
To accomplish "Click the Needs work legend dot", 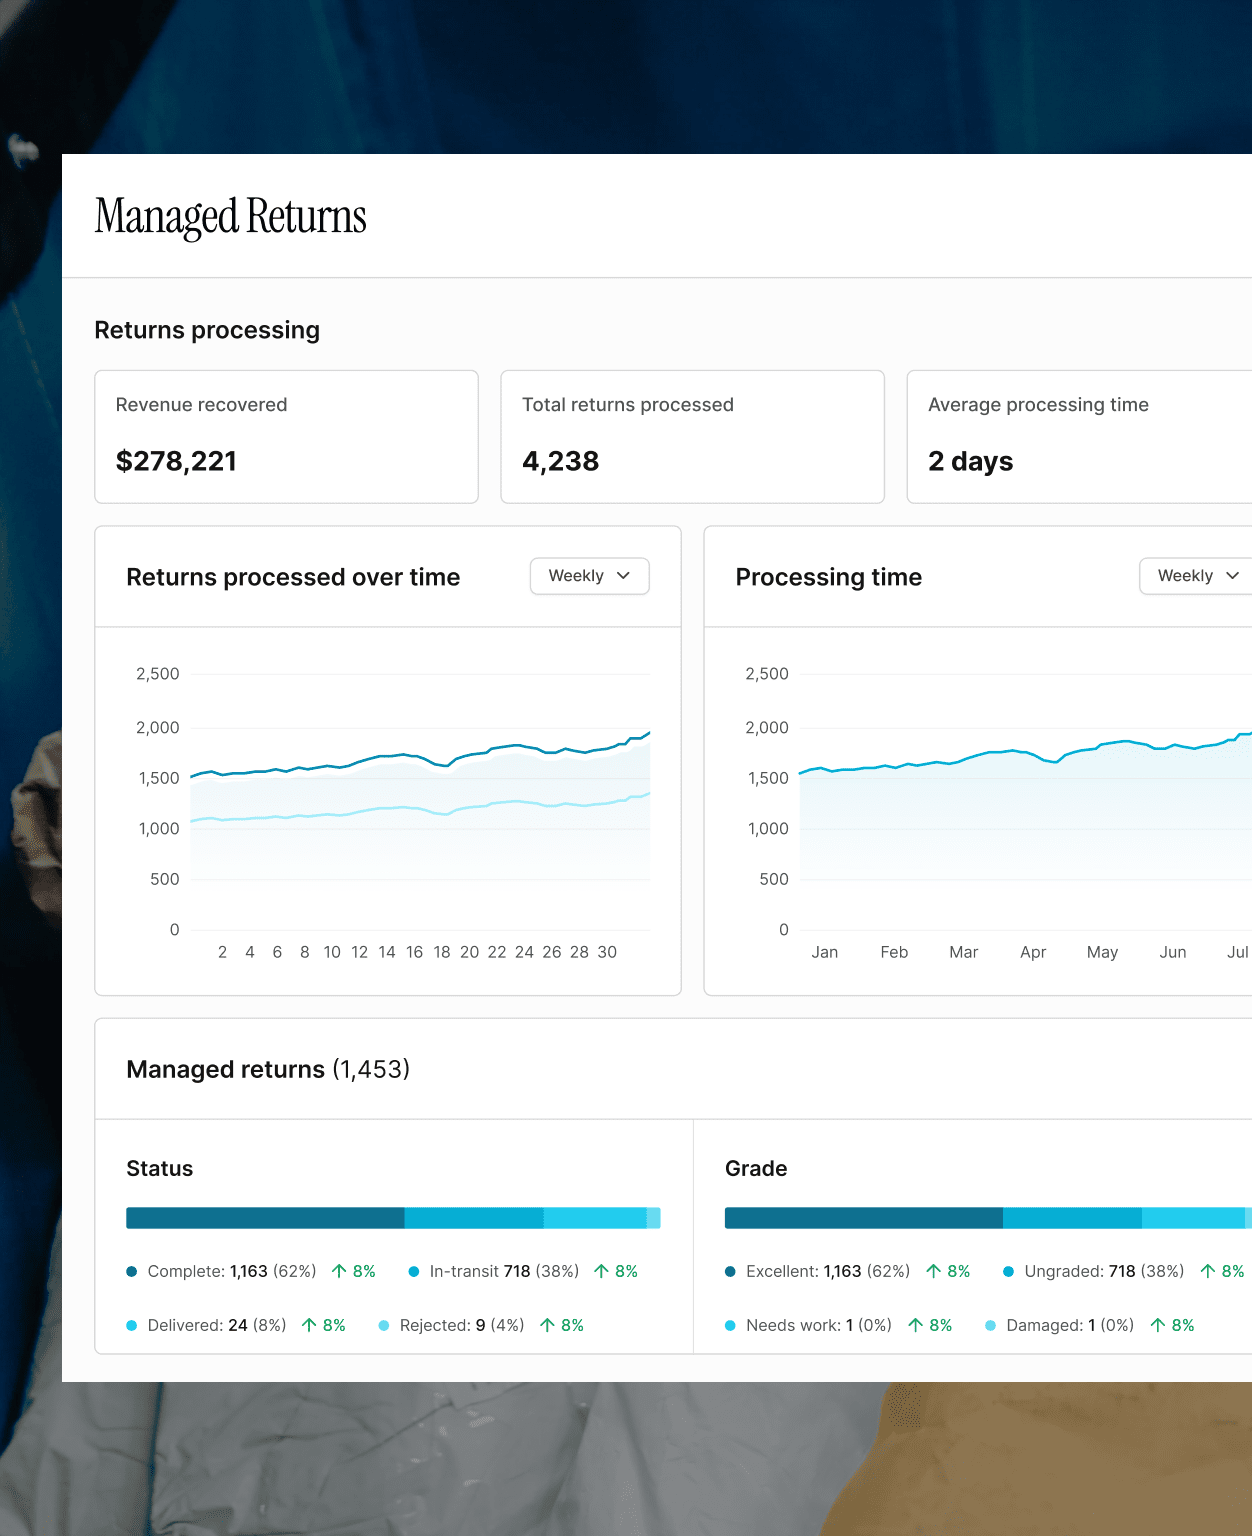I will coord(730,1326).
